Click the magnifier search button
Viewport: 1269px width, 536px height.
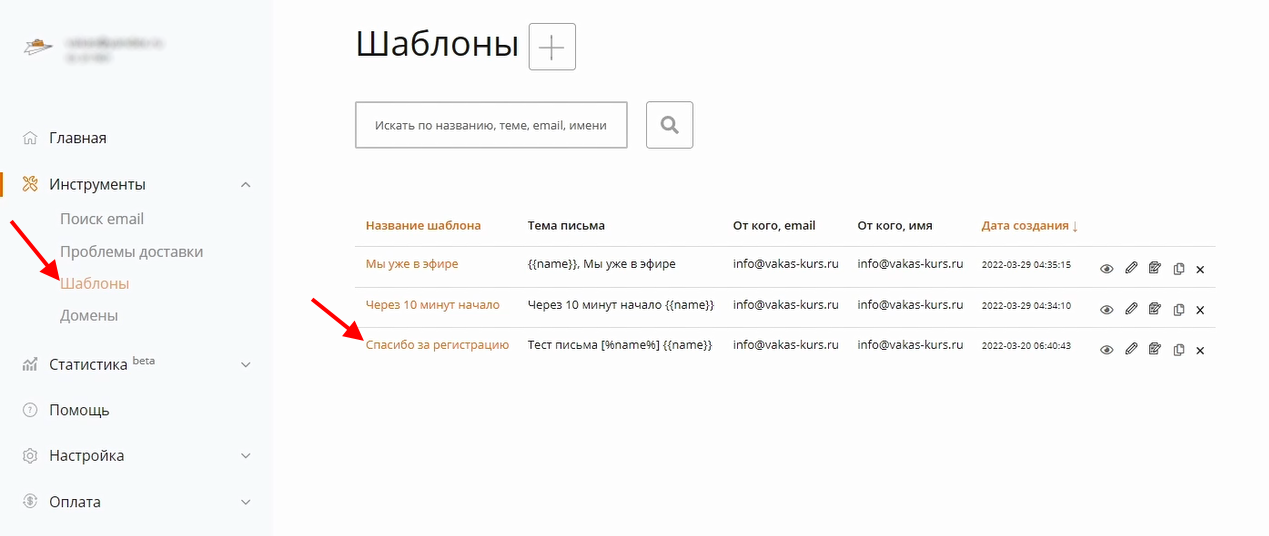pos(669,125)
